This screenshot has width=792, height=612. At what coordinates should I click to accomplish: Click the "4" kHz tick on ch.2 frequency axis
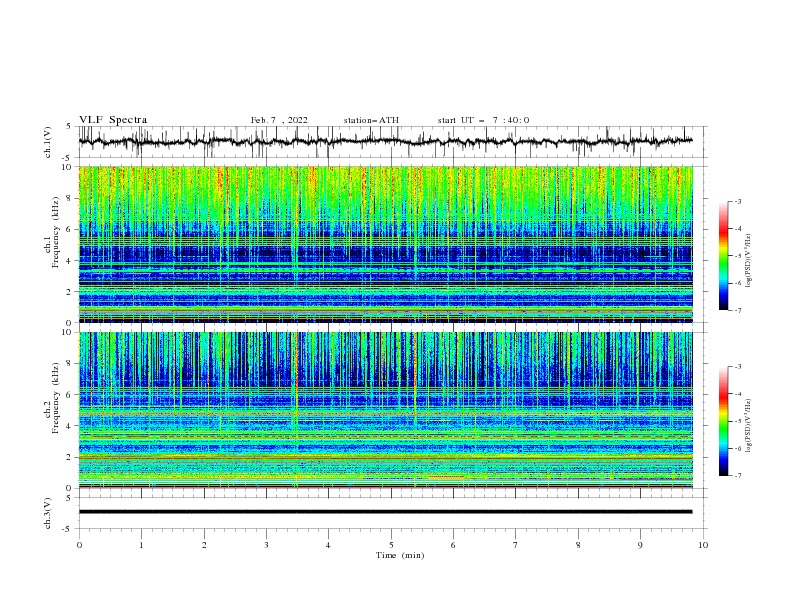coord(70,426)
